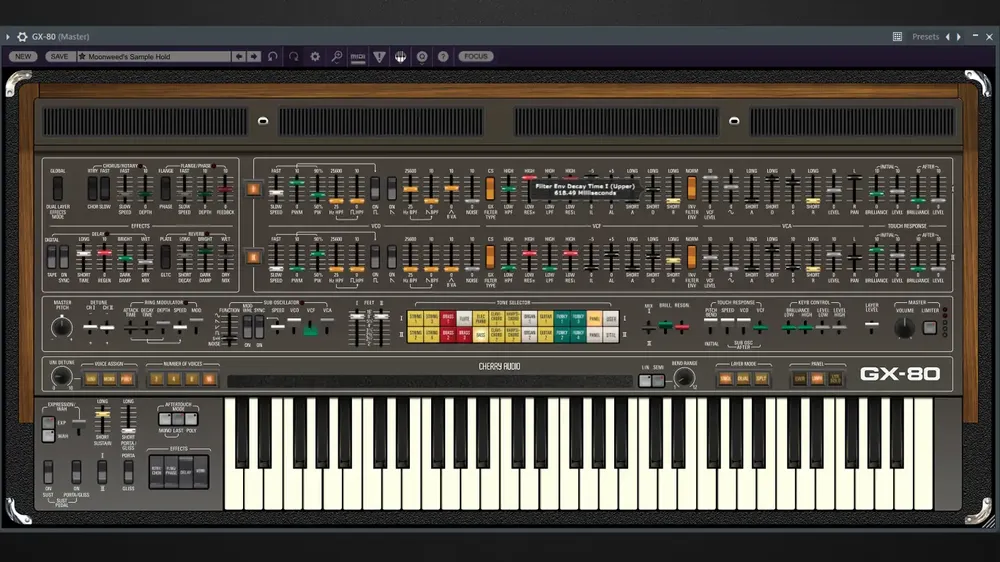Click the keyboard QWERTY icon
1000x562 pixels.
(401, 57)
